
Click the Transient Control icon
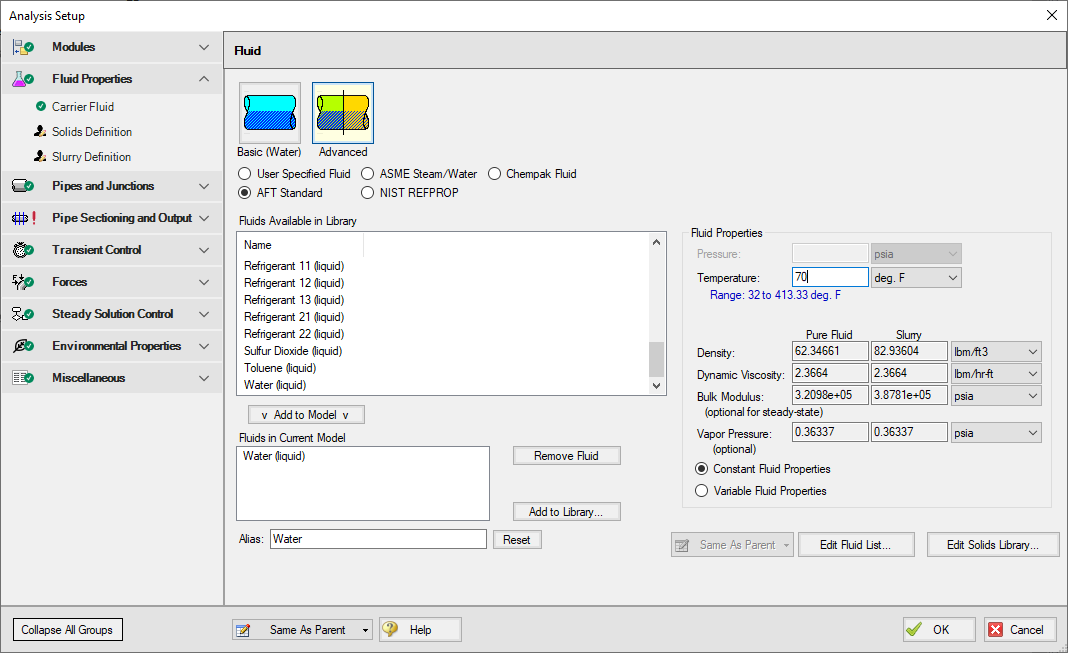pyautogui.click(x=24, y=250)
